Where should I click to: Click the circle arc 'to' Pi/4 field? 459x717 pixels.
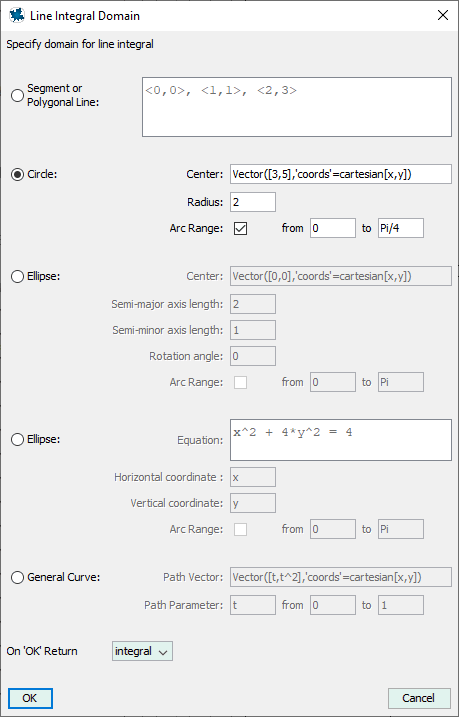[x=401, y=228]
